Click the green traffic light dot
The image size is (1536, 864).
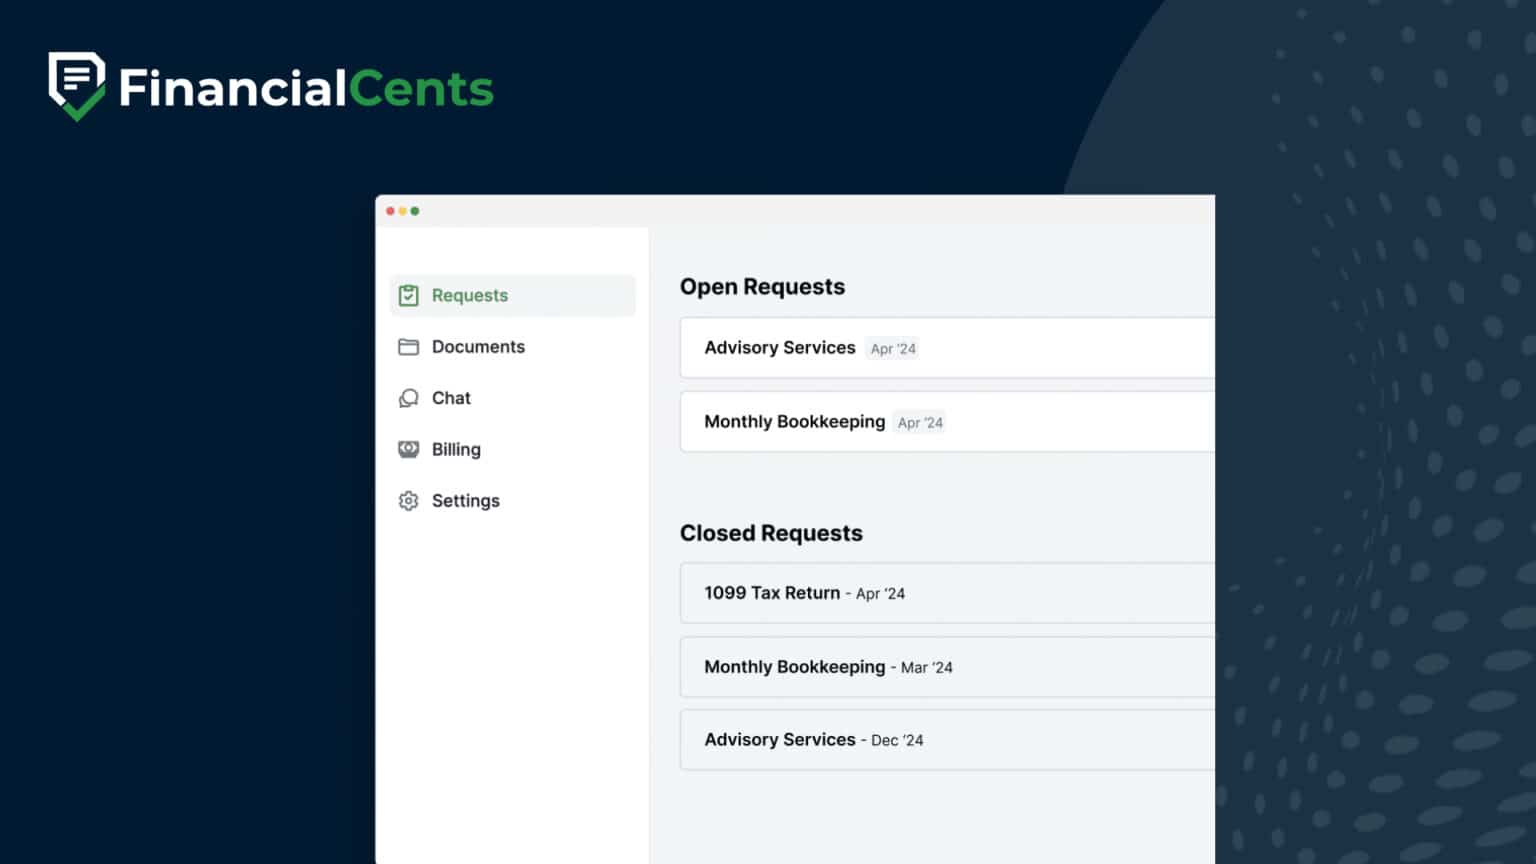pos(415,211)
